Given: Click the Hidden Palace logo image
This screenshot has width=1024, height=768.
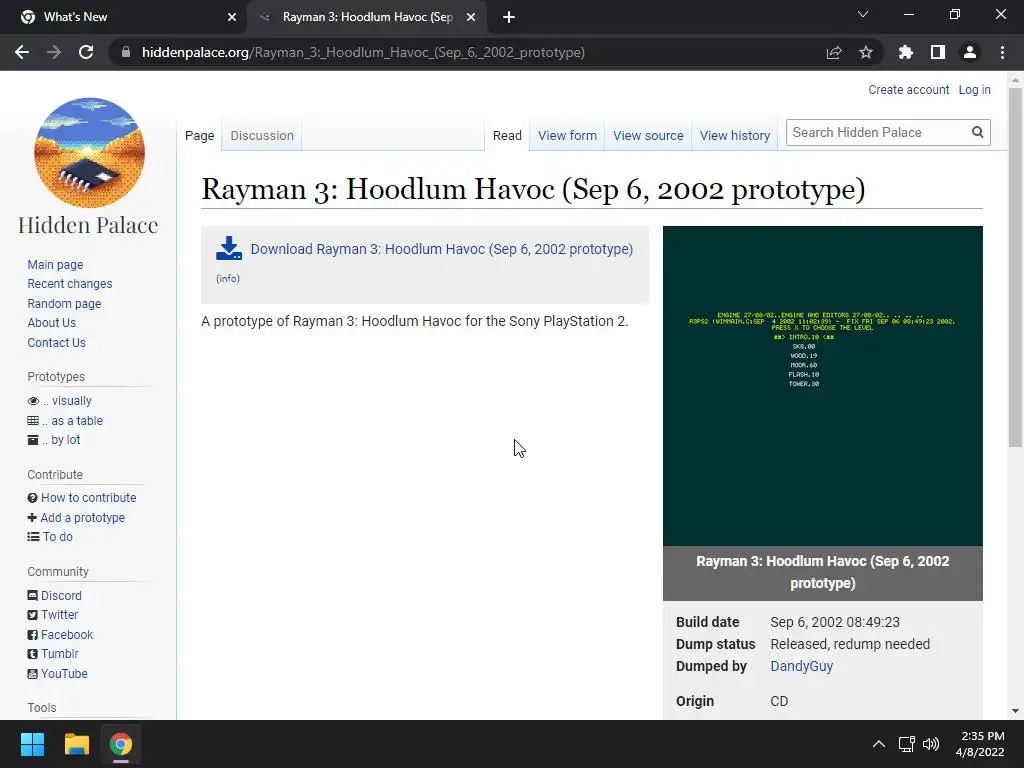Looking at the screenshot, I should pos(89,153).
